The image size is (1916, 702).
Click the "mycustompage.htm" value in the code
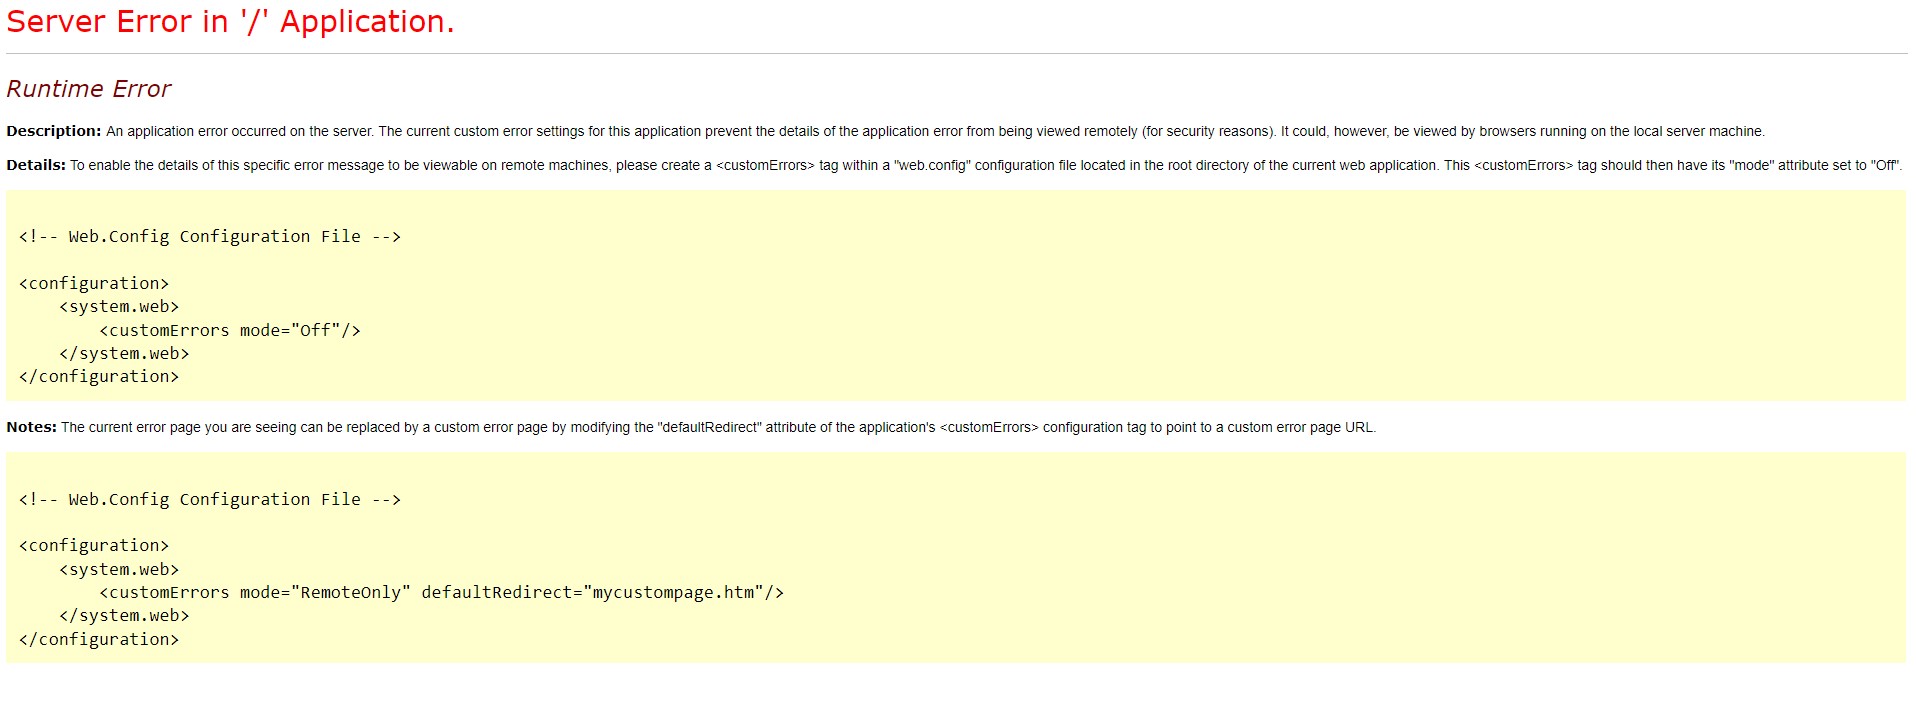673,592
